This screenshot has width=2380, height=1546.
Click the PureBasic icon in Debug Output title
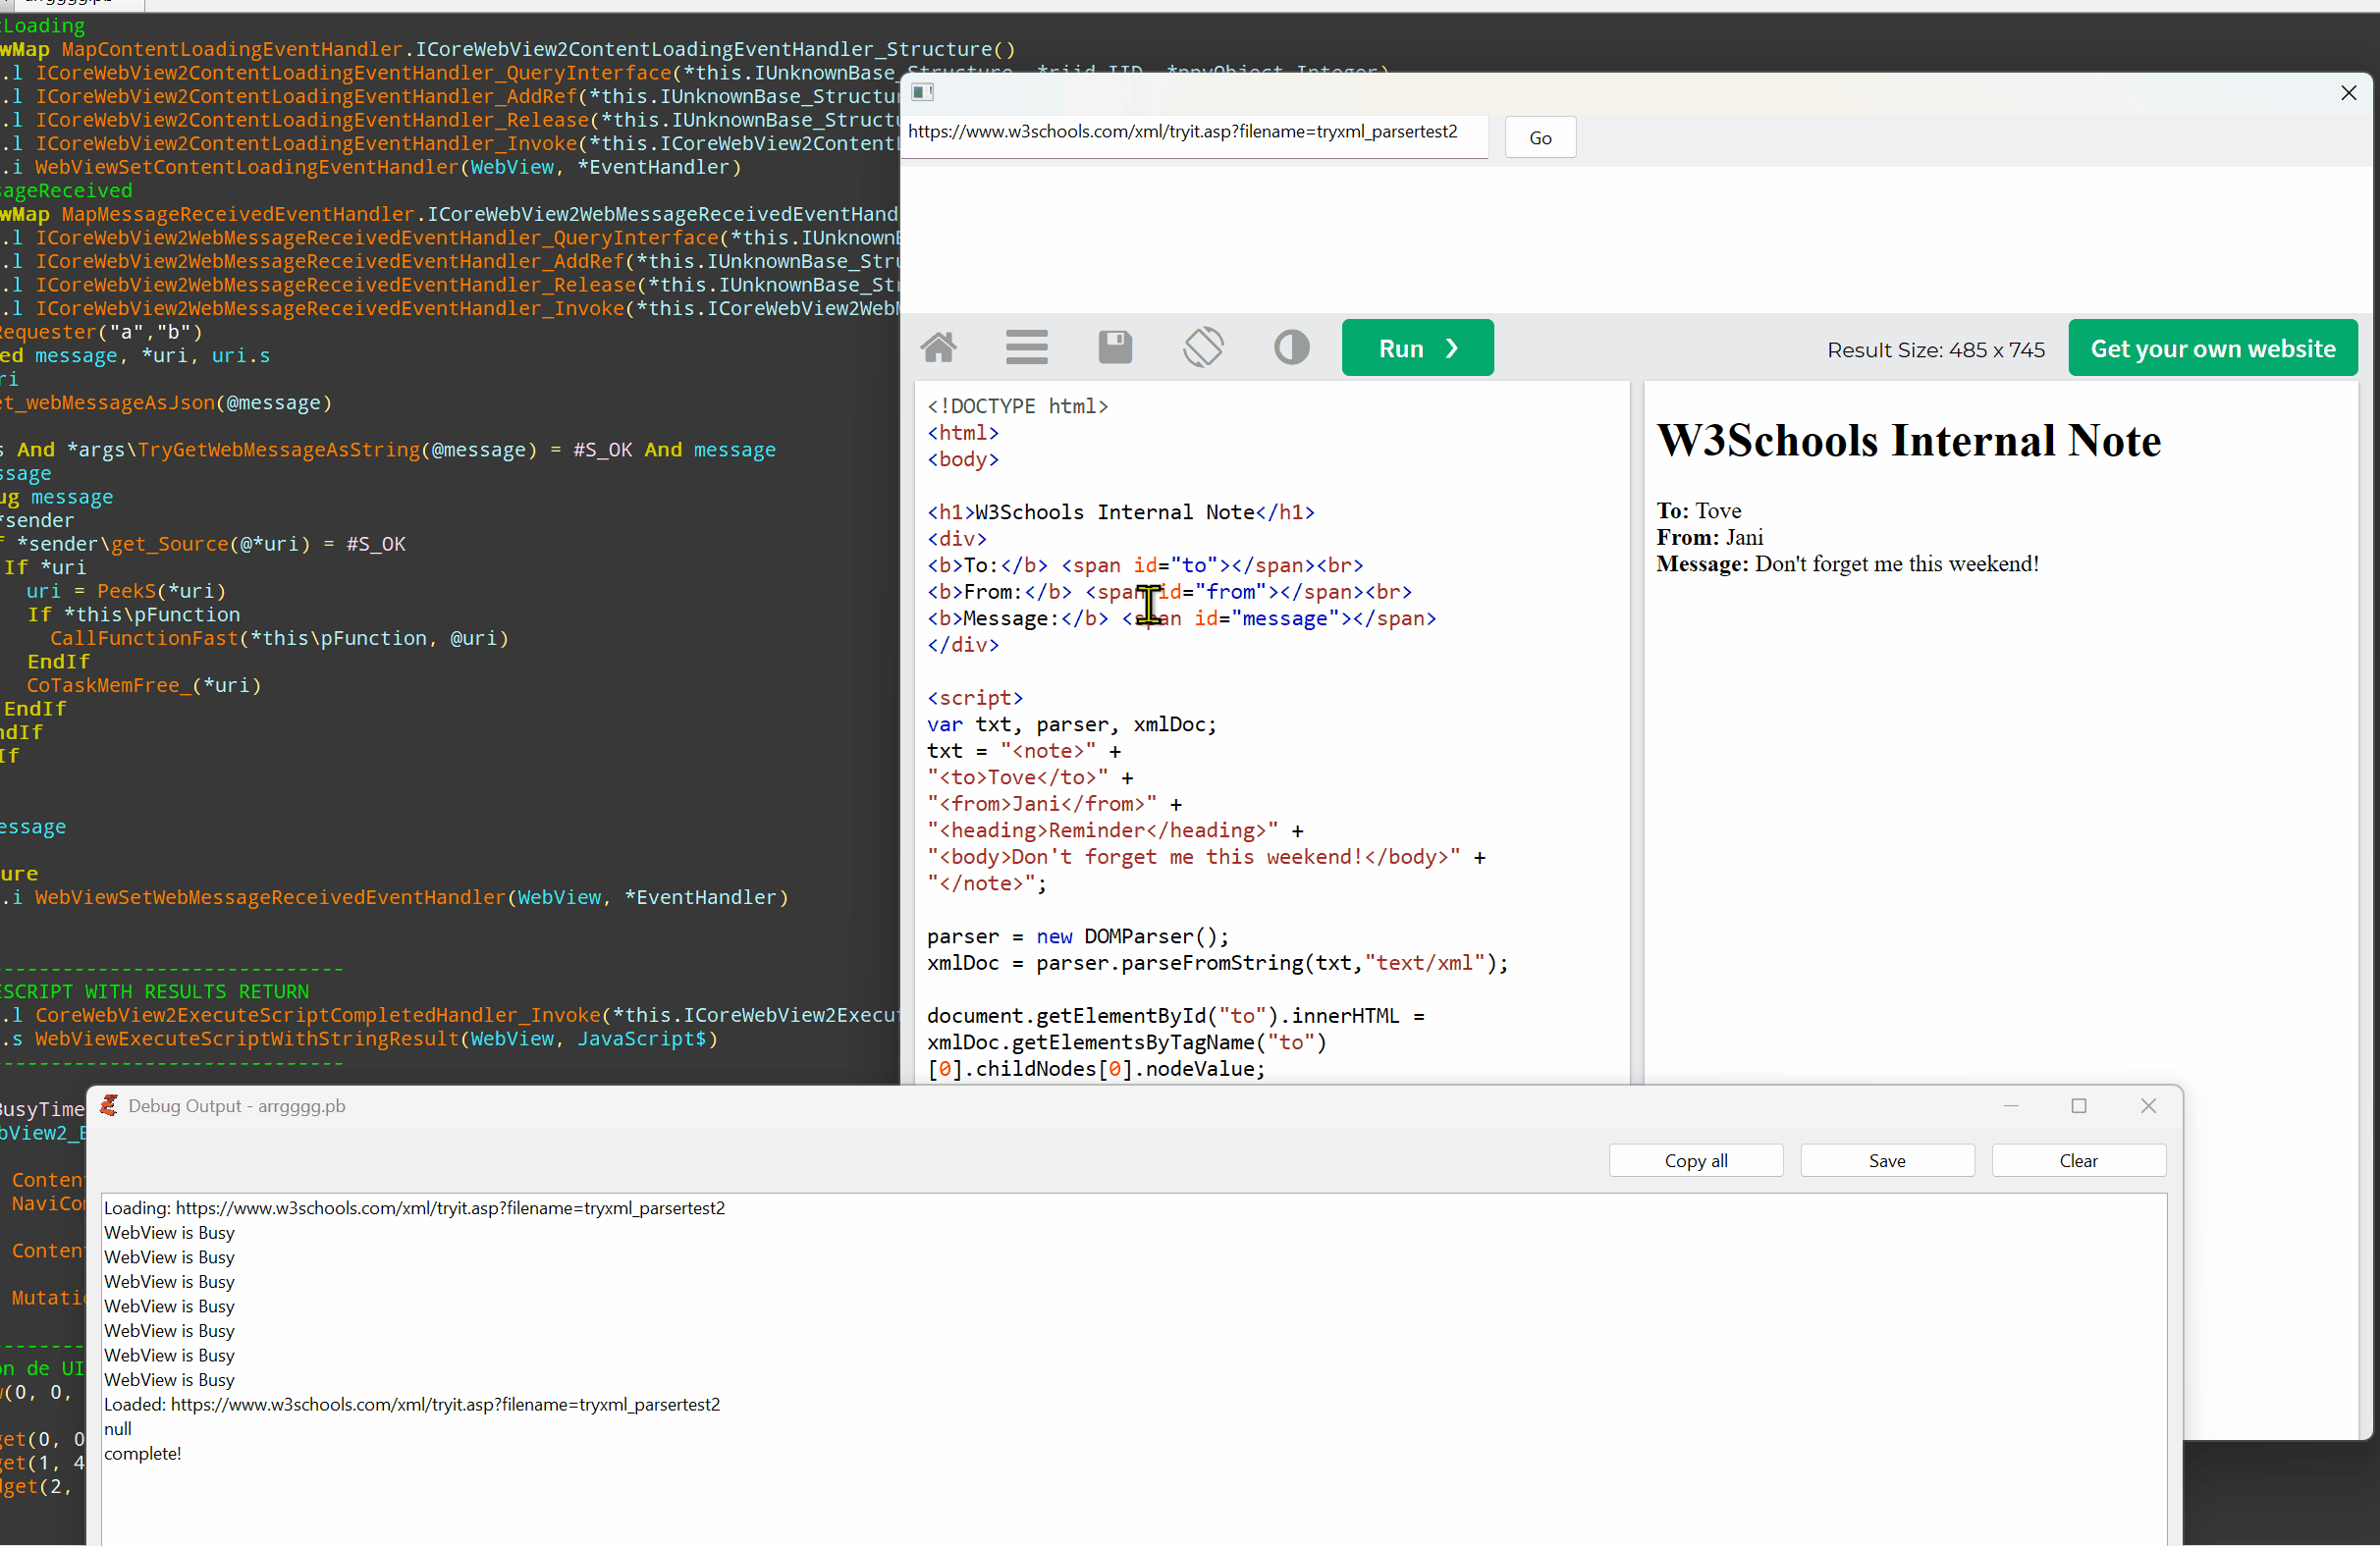point(109,1105)
